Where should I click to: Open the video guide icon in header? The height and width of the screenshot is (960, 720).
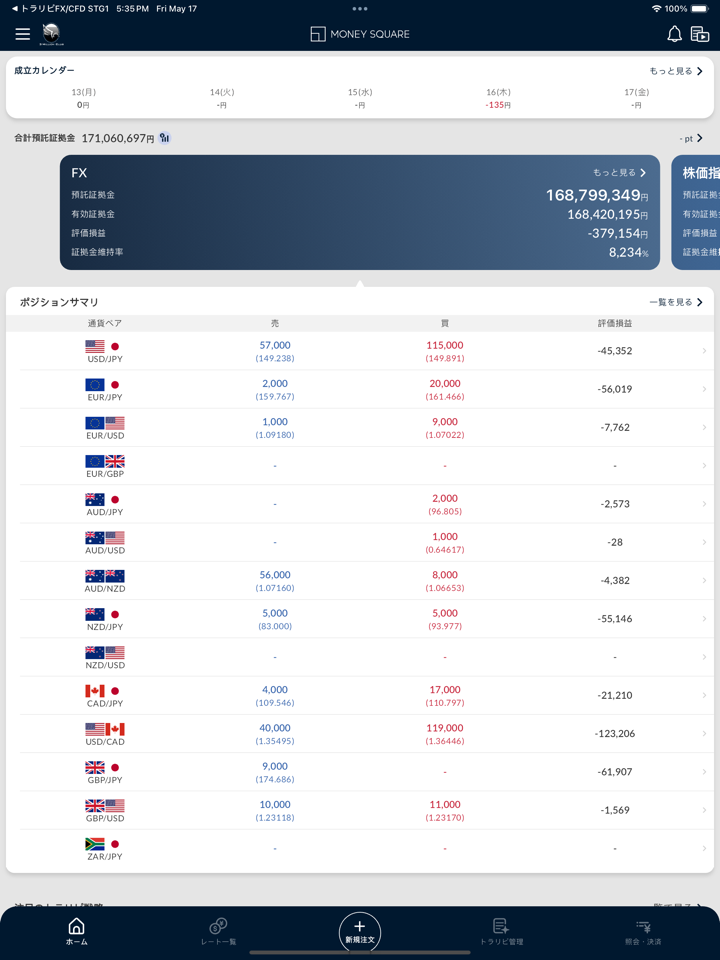pos(700,34)
